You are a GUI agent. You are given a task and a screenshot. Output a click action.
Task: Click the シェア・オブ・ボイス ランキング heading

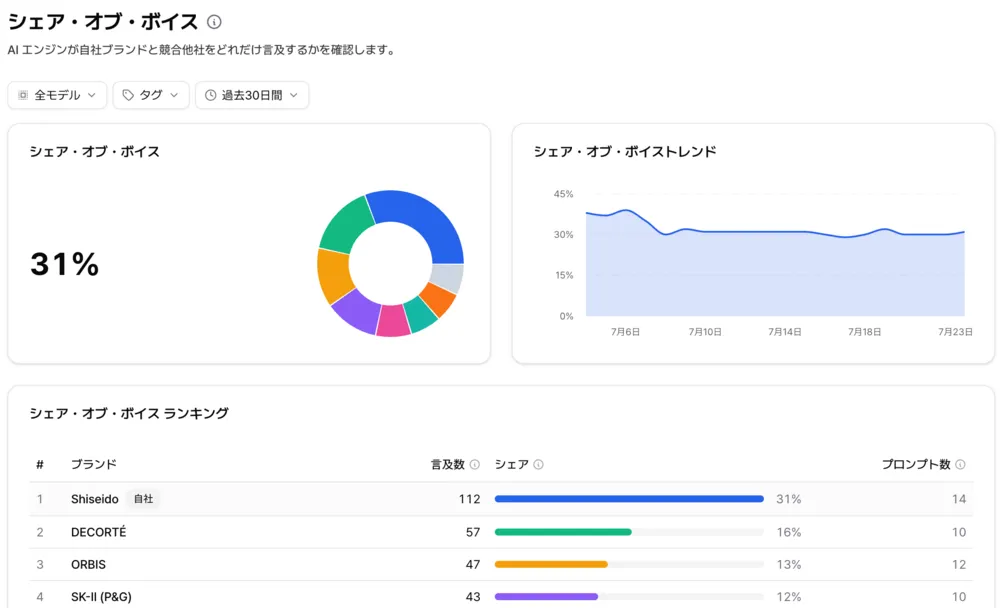129,413
